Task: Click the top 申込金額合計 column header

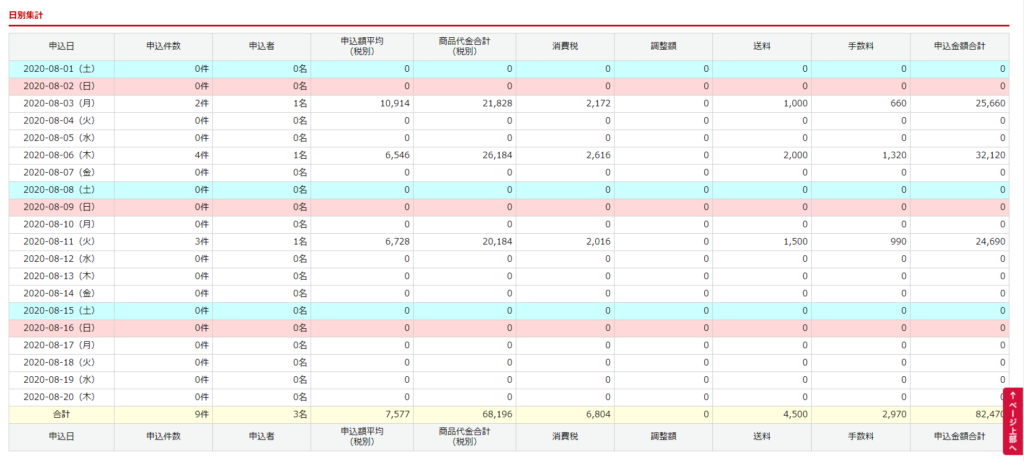Action: pos(959,47)
